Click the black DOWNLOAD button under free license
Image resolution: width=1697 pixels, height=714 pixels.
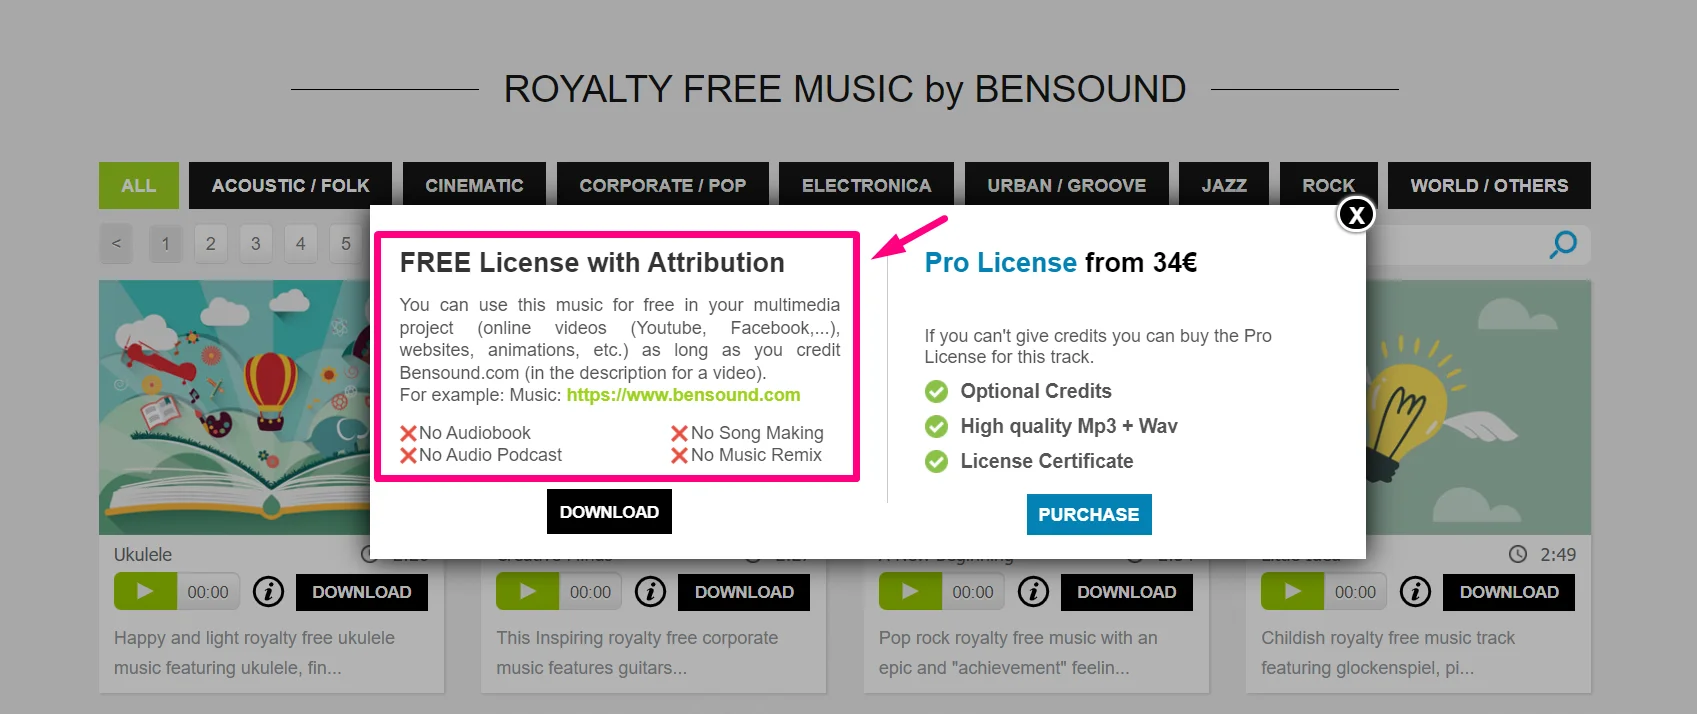tap(609, 512)
